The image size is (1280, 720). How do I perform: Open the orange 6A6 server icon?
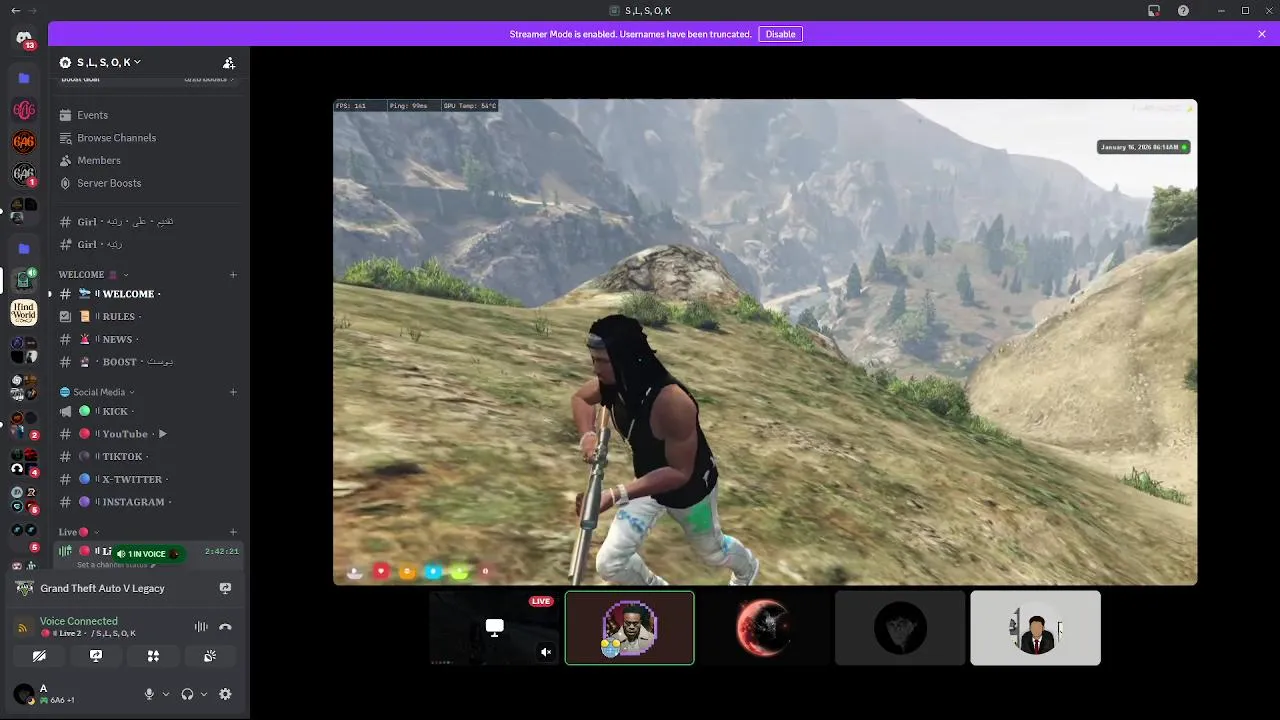pyautogui.click(x=24, y=142)
